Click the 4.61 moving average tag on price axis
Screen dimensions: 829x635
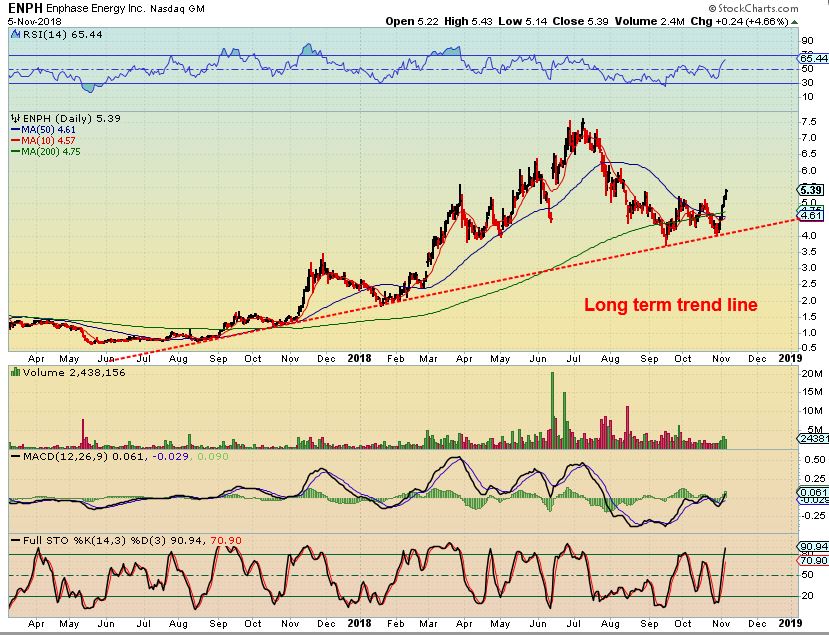click(811, 215)
